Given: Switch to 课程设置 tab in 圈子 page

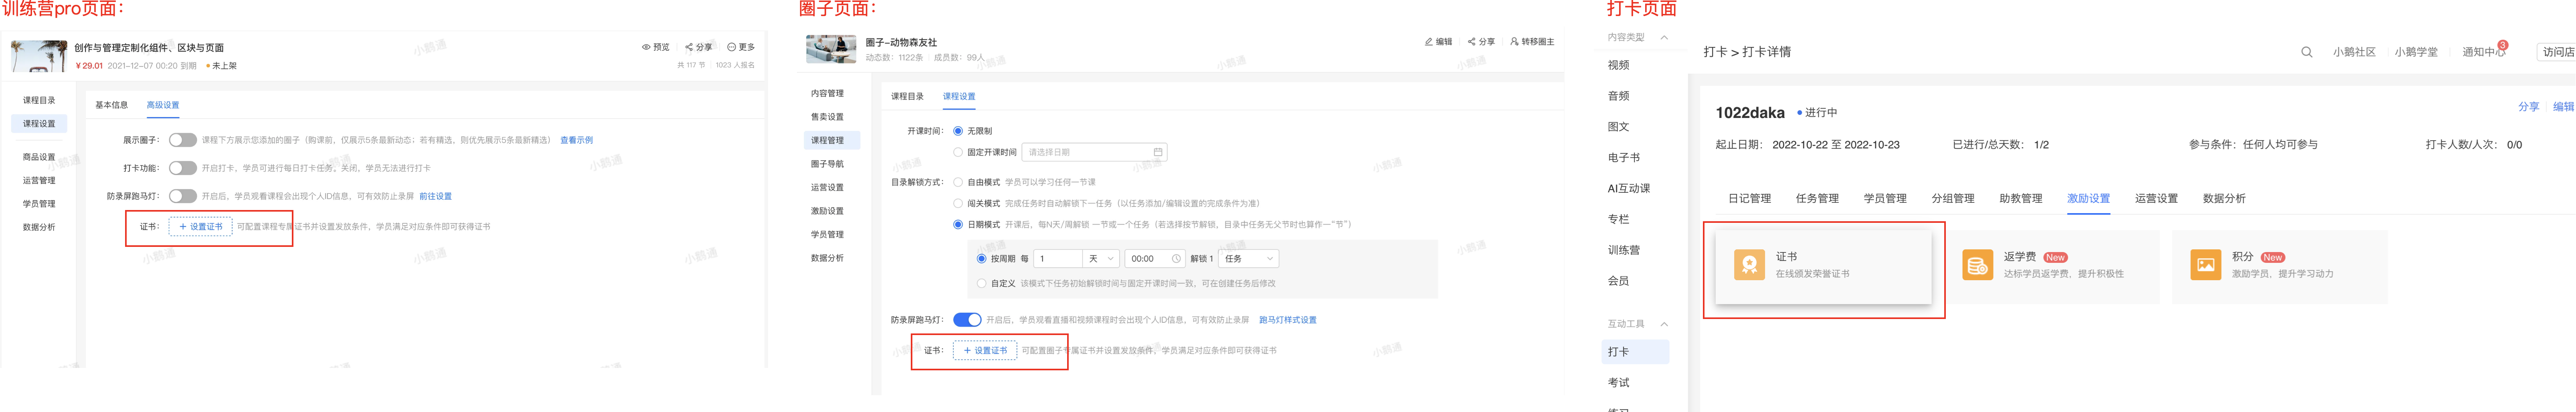Looking at the screenshot, I should 959,97.
